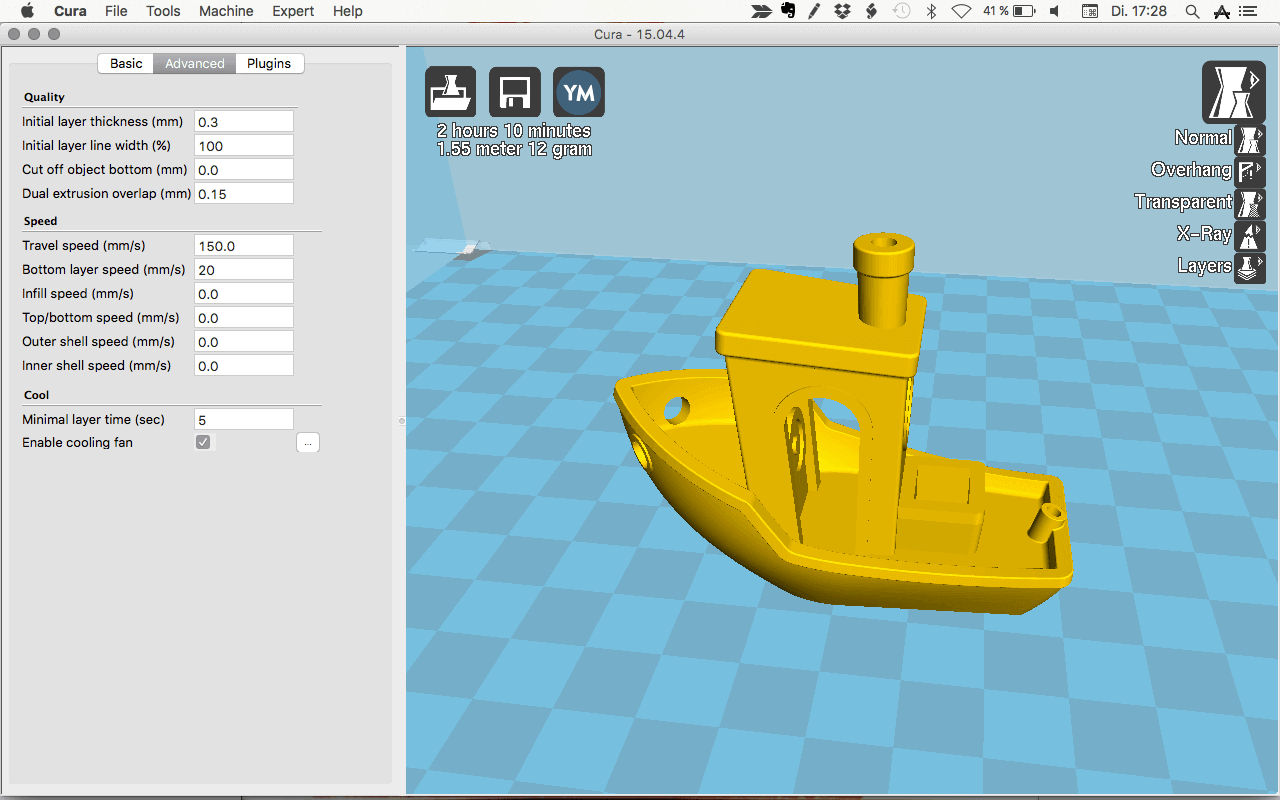
Task: Select the Minimal layer time field
Action: point(243,418)
